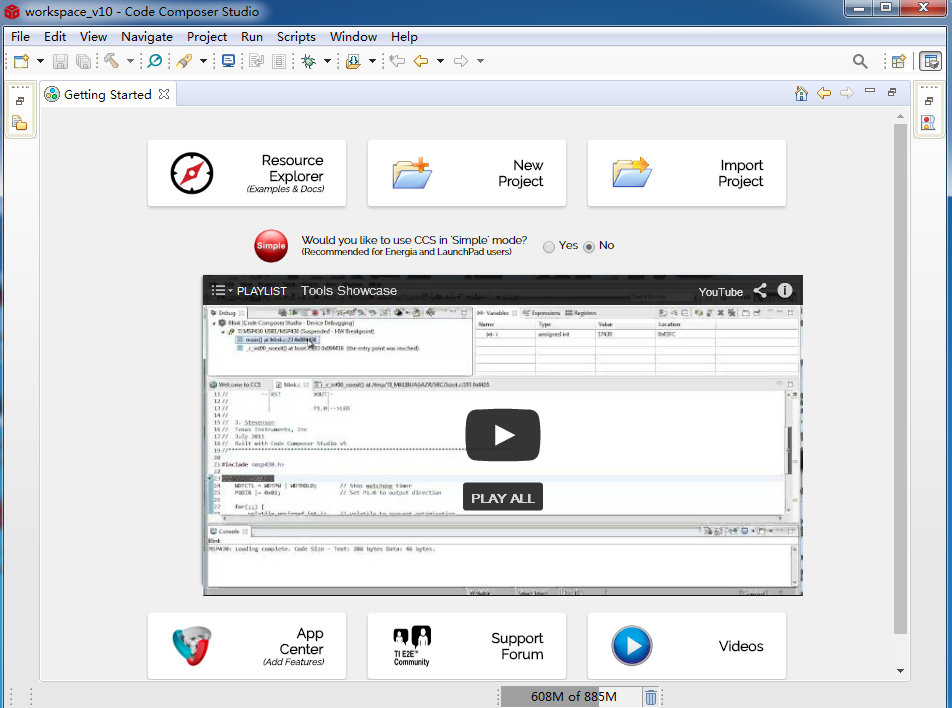Click the magnifier search icon at toolbar right

(x=860, y=61)
